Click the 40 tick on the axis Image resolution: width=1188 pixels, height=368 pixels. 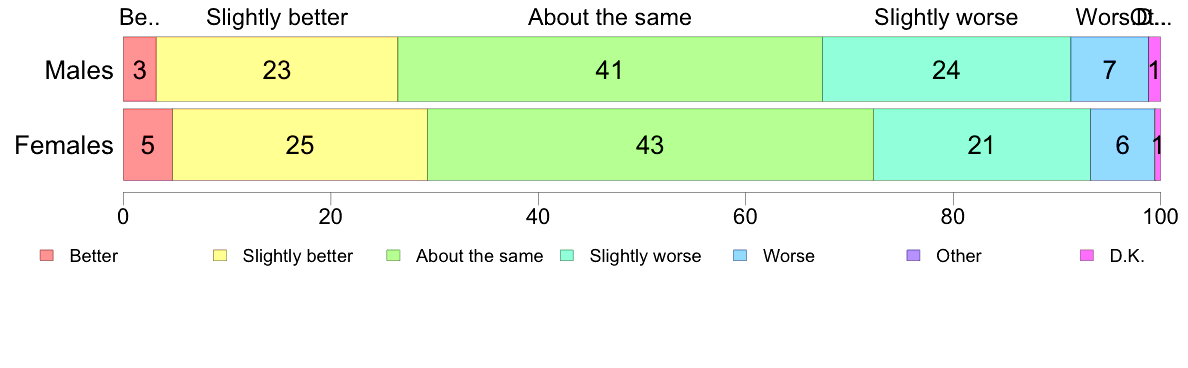(x=537, y=215)
